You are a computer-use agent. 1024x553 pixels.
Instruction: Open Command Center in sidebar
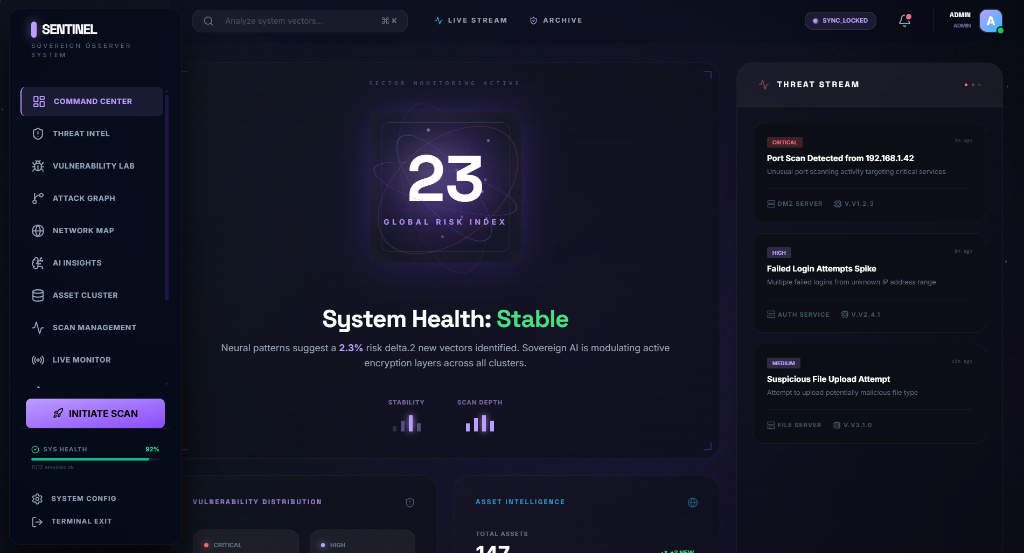click(92, 101)
